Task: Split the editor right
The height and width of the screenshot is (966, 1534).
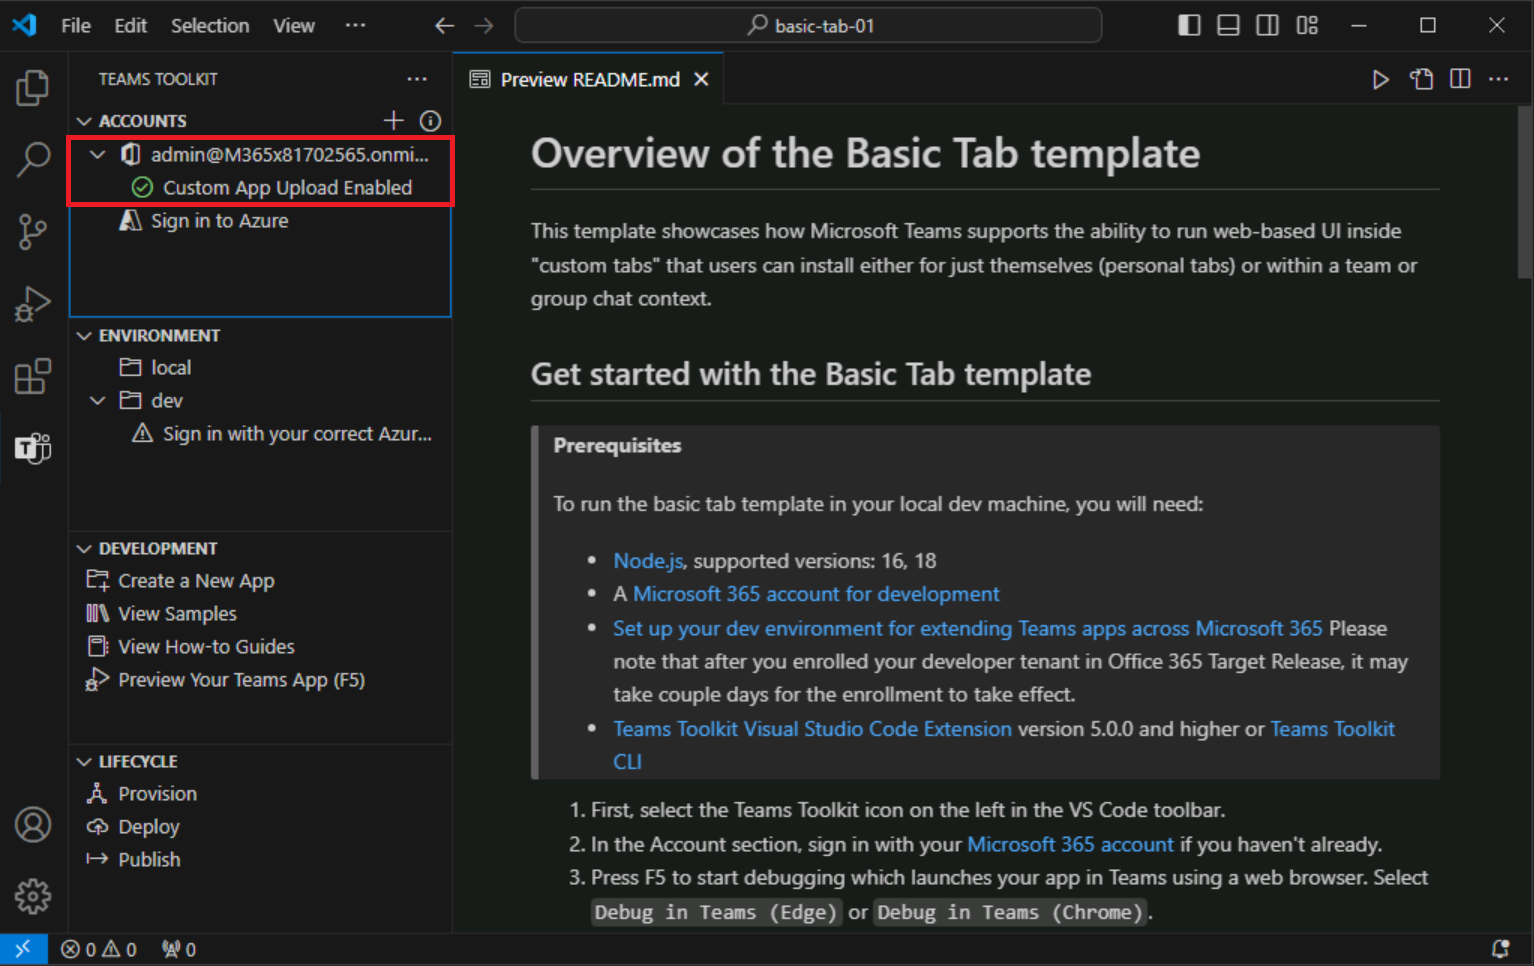Action: pyautogui.click(x=1460, y=79)
